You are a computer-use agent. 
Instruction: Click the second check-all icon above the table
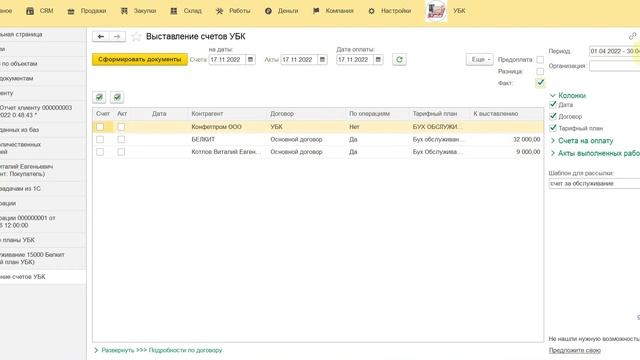[x=117, y=97]
